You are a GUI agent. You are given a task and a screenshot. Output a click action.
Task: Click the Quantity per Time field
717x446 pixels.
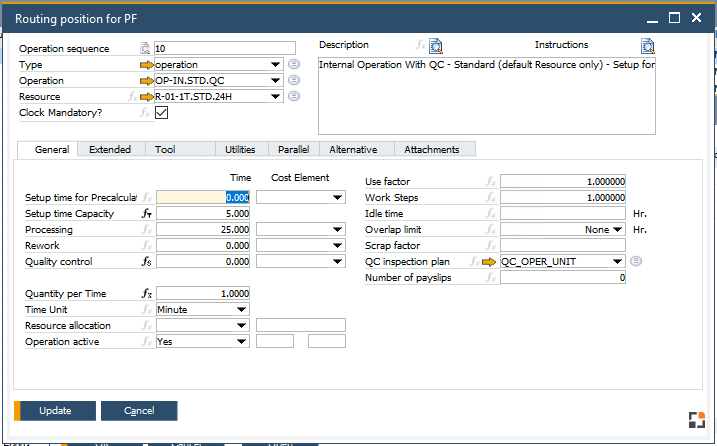pos(203,294)
